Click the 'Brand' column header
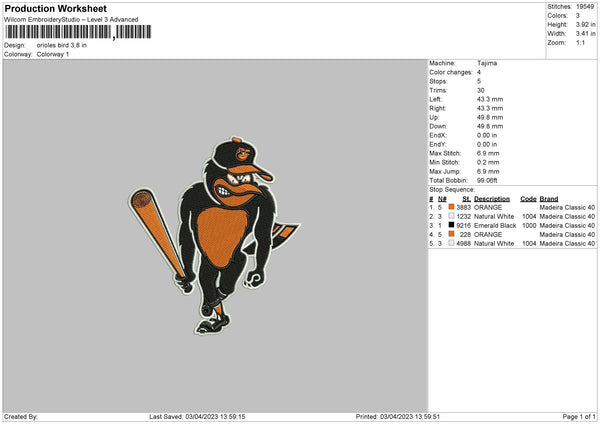This screenshot has height=424, width=600. pyautogui.click(x=549, y=199)
